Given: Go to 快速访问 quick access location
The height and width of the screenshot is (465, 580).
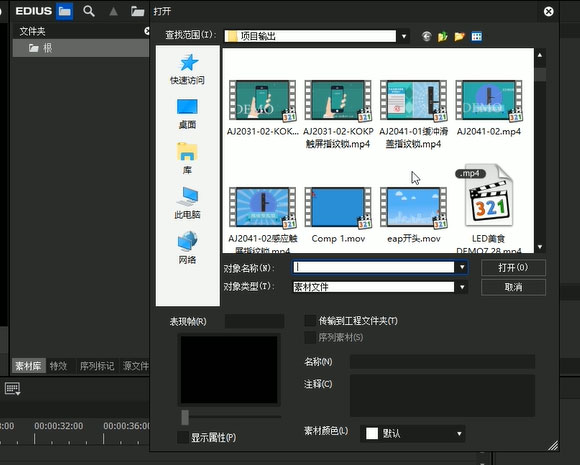Looking at the screenshot, I should tap(188, 70).
